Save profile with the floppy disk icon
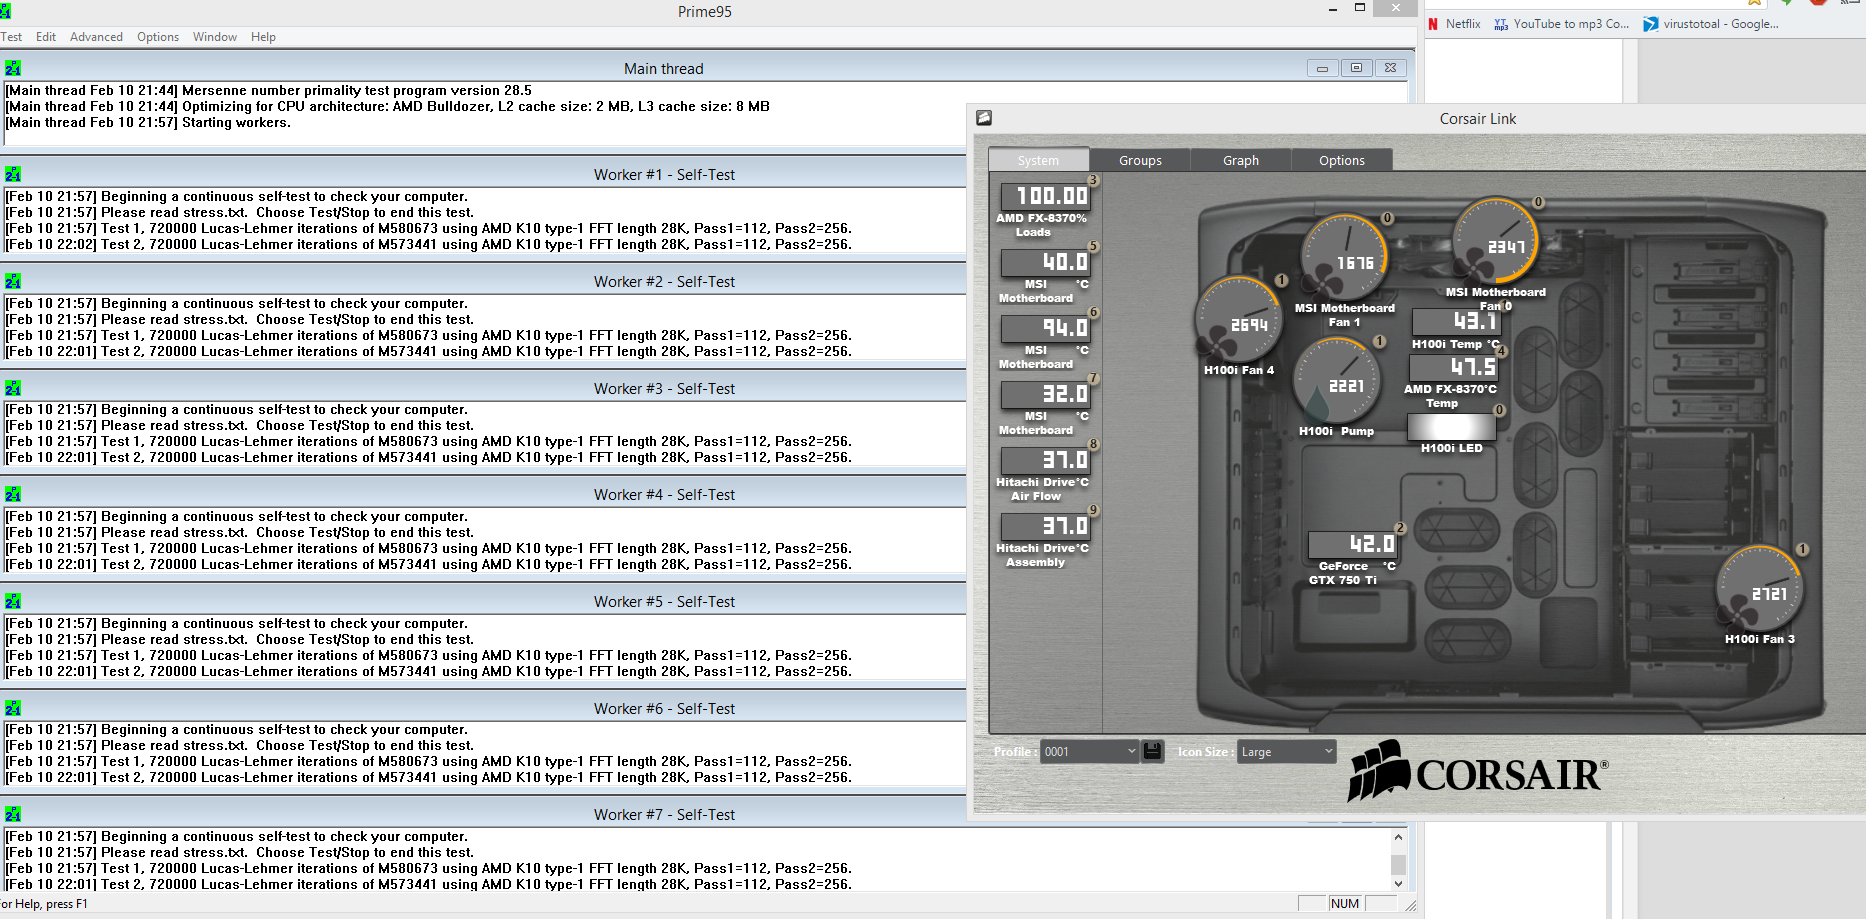The width and height of the screenshot is (1866, 919). [1152, 751]
